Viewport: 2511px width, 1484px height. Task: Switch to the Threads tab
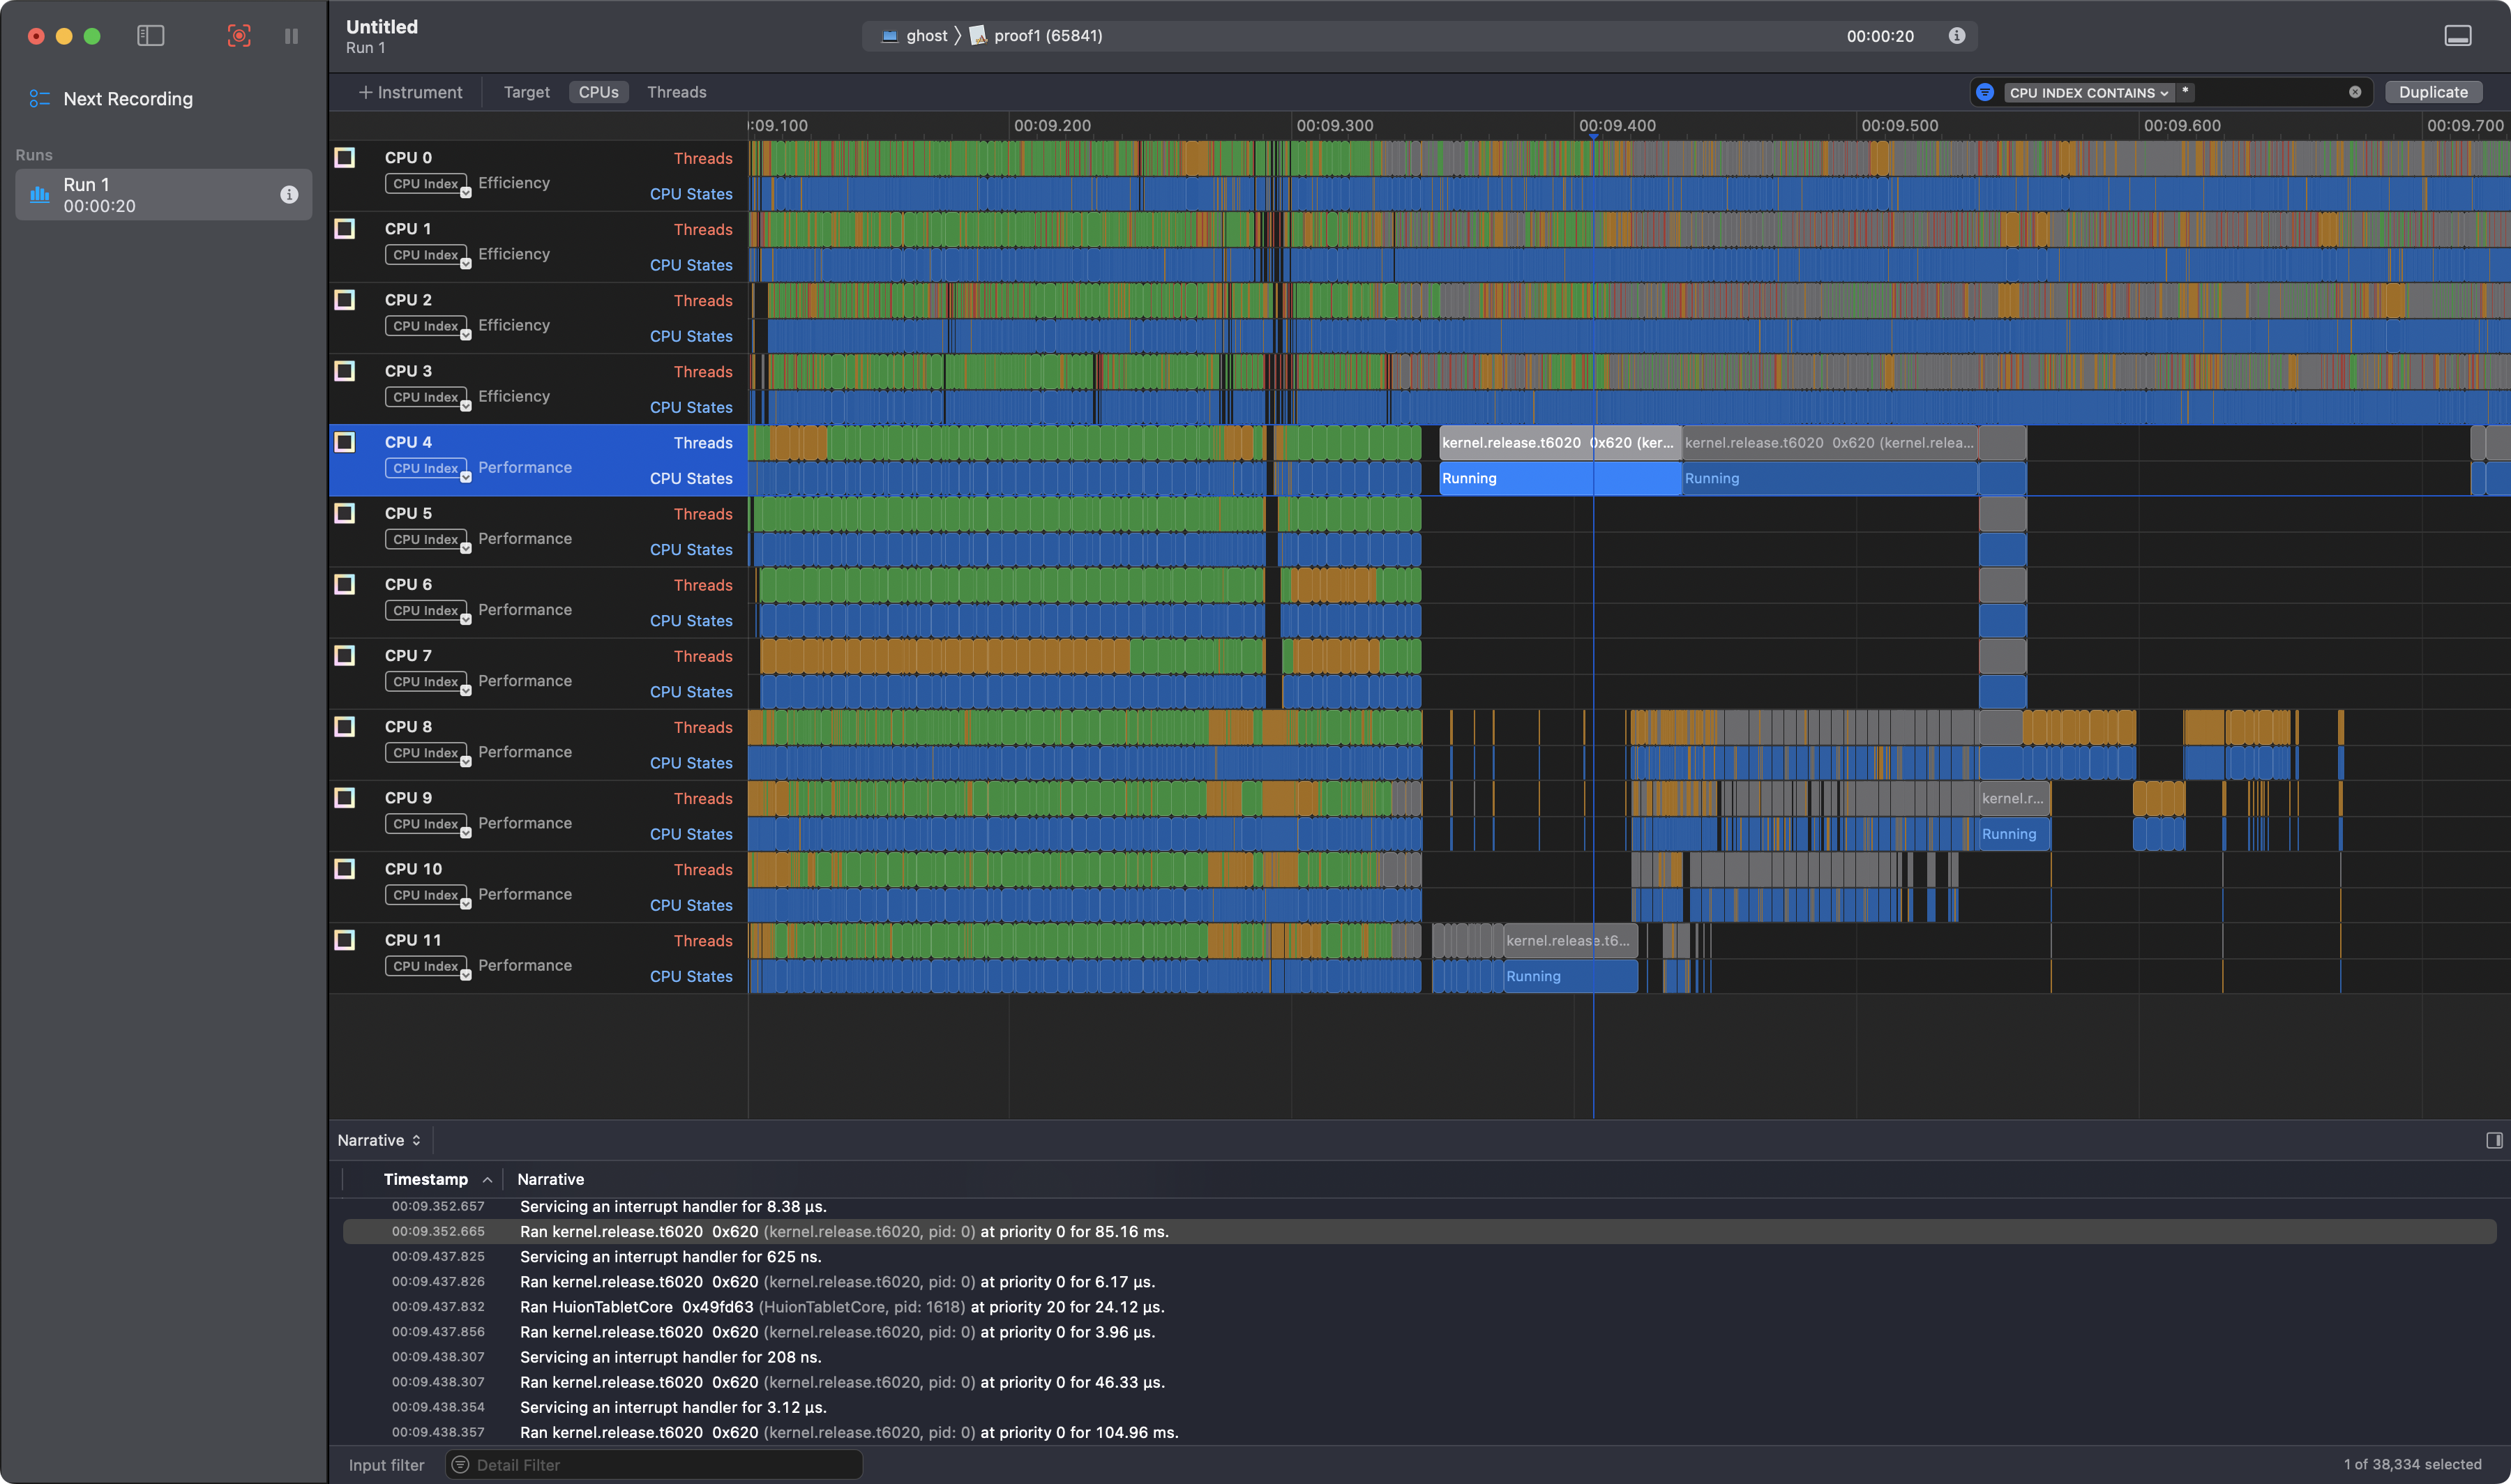coord(677,92)
